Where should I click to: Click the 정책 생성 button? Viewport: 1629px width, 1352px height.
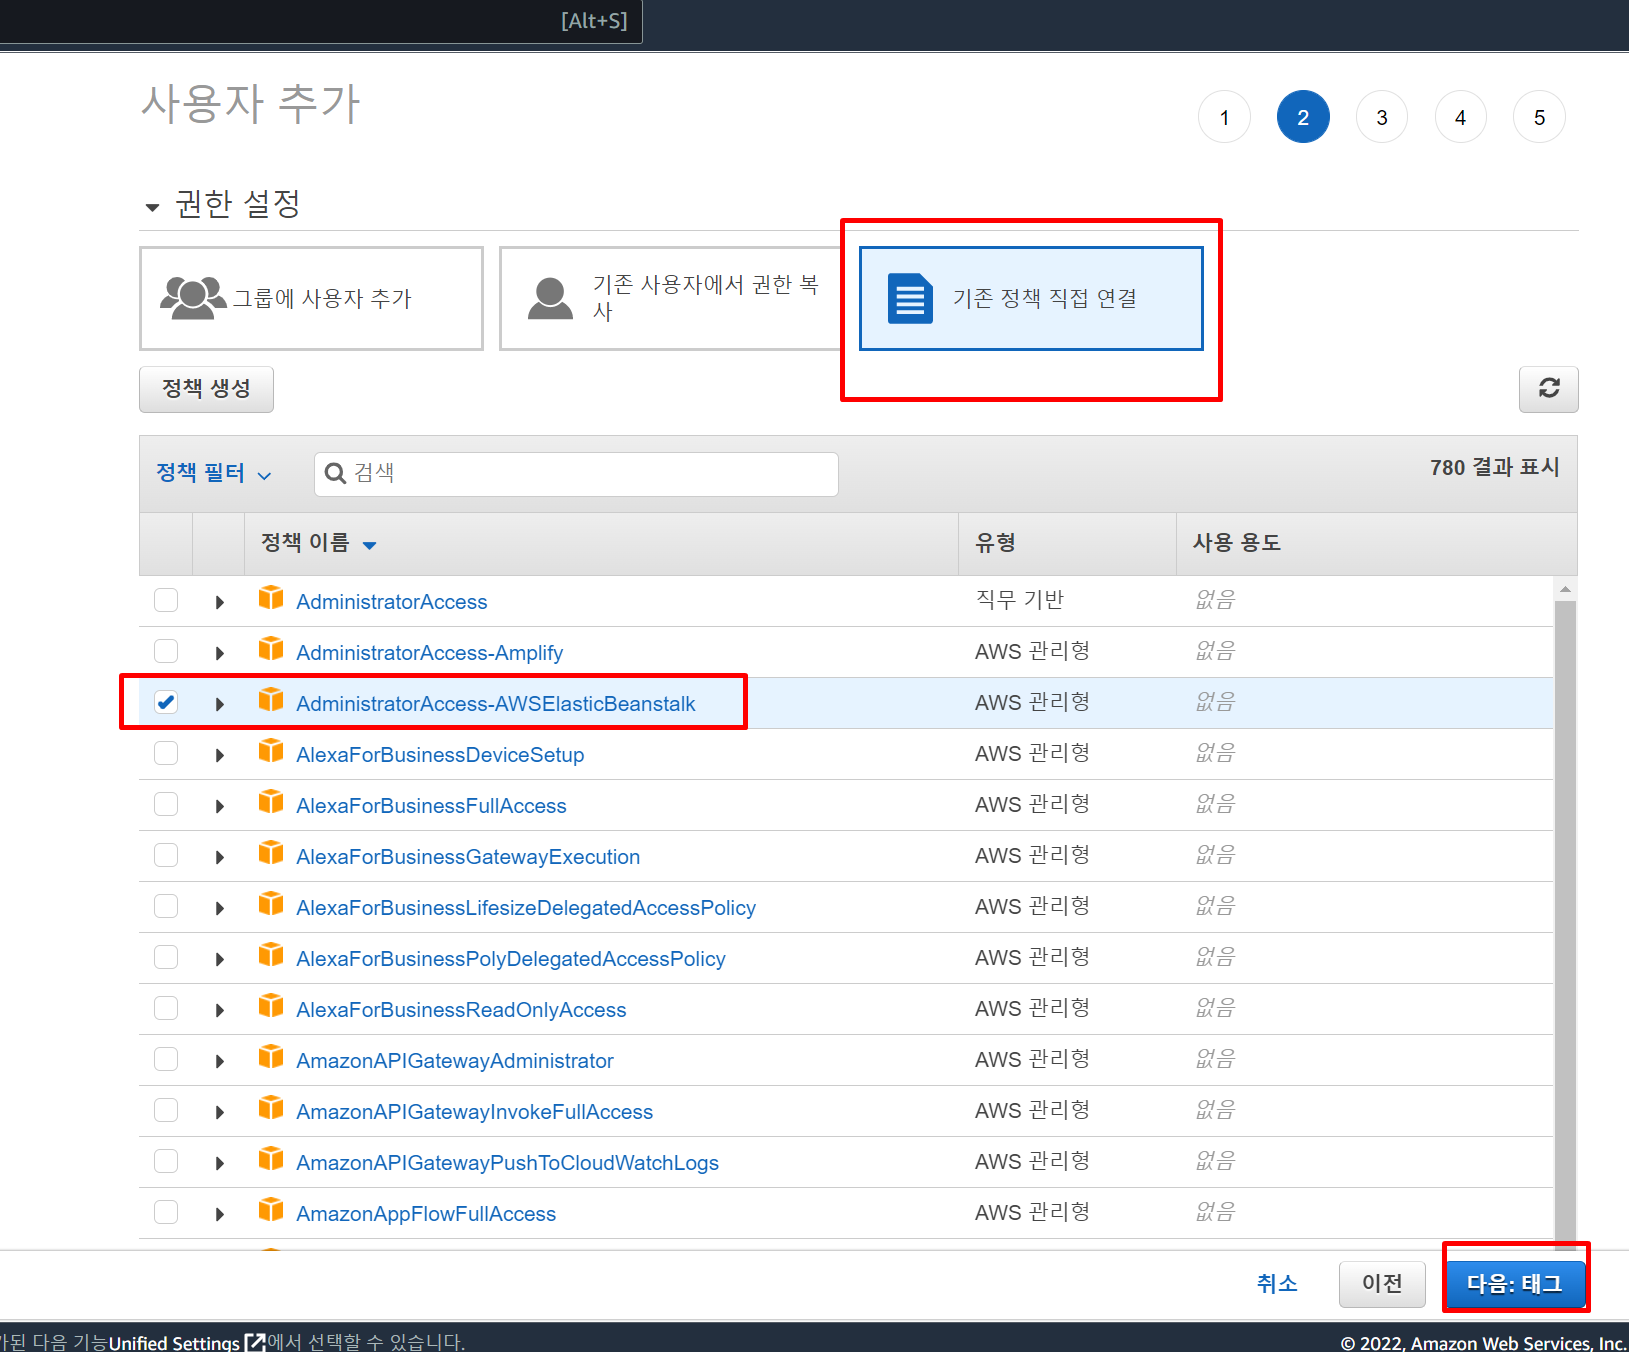click(206, 389)
